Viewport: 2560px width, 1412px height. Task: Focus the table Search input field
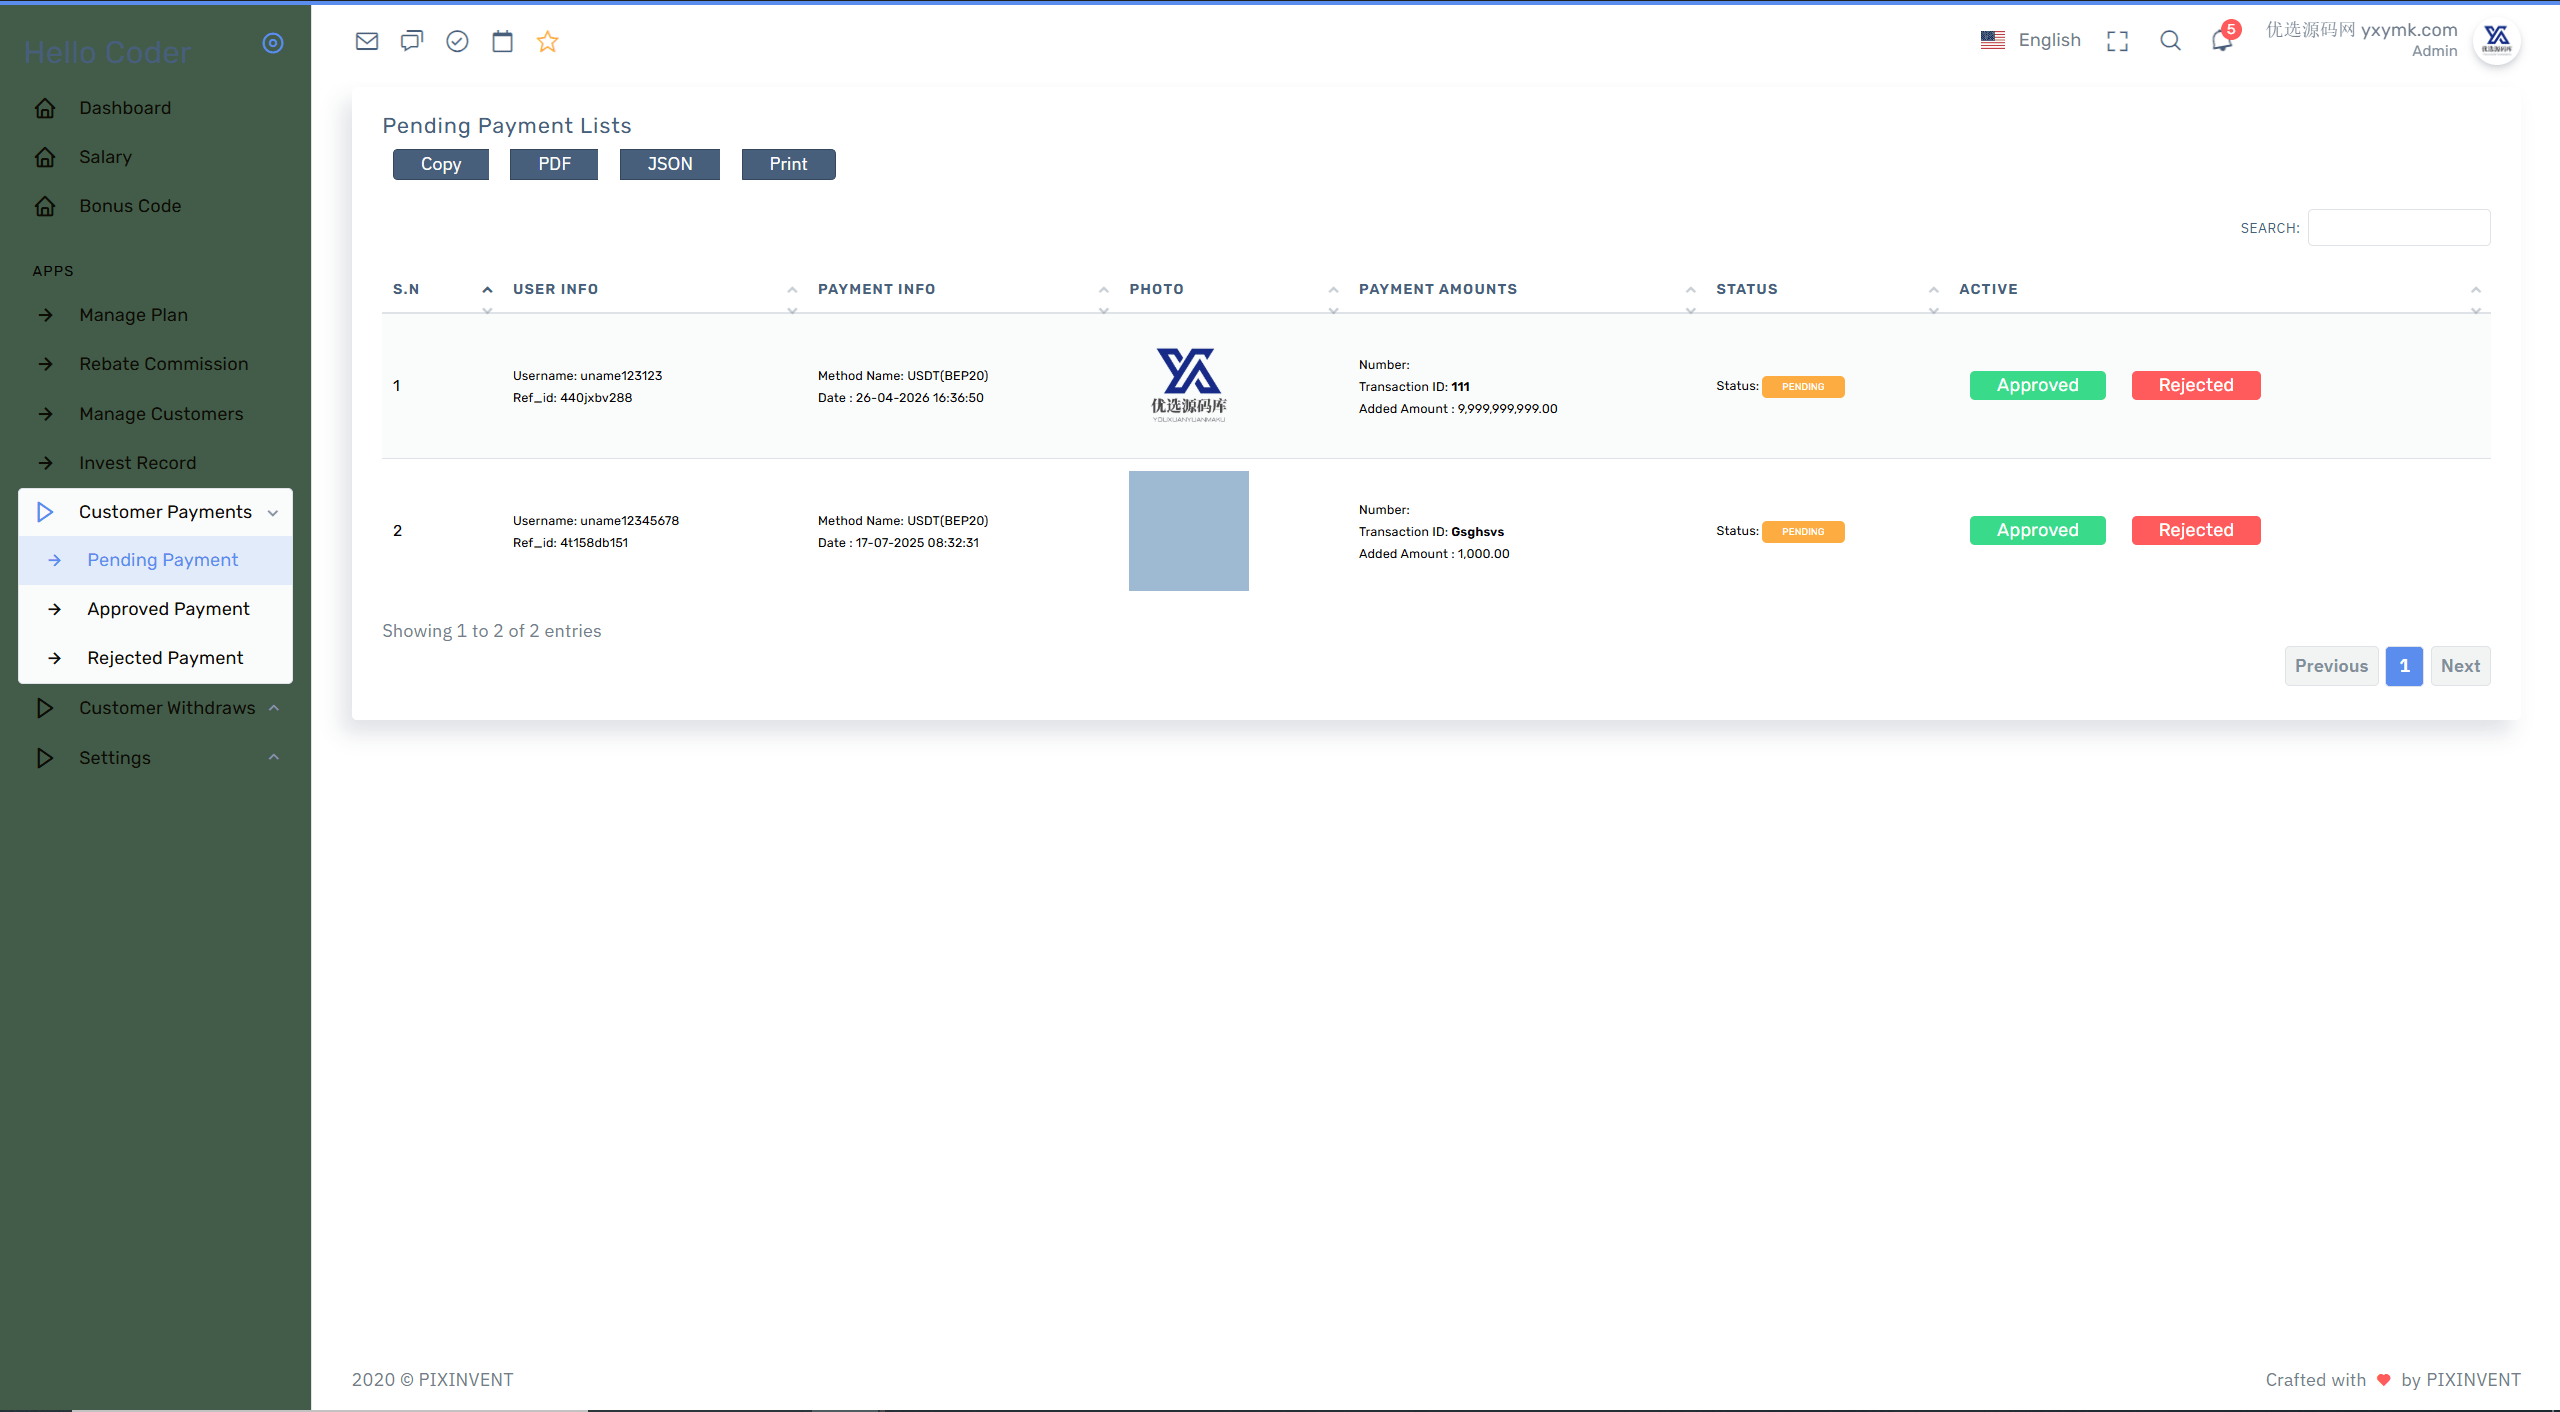2399,228
